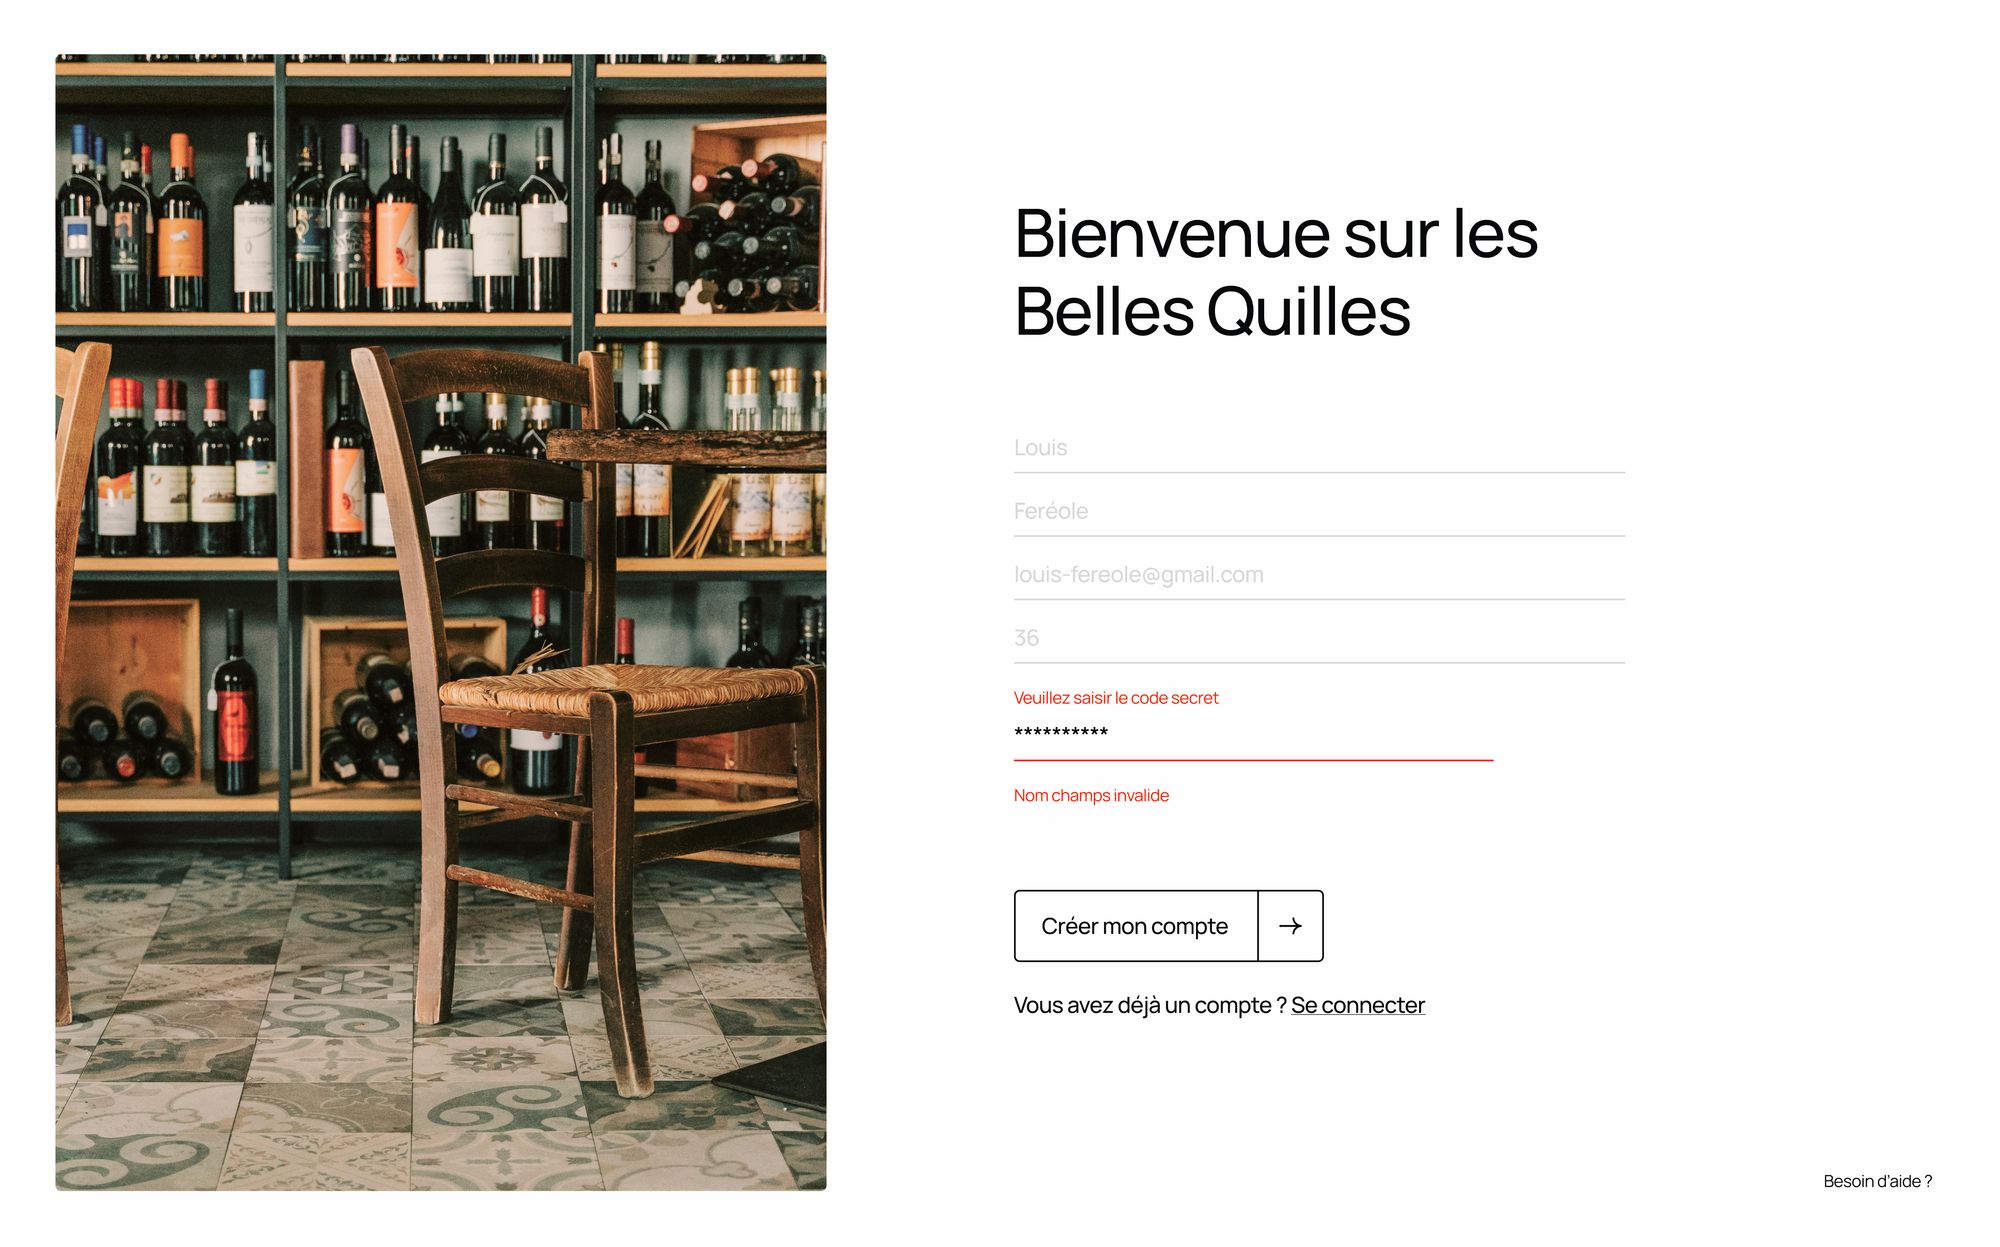Click the red-label bottle standing between the lower crates
This screenshot has height=1247, width=2000.
tap(235, 704)
